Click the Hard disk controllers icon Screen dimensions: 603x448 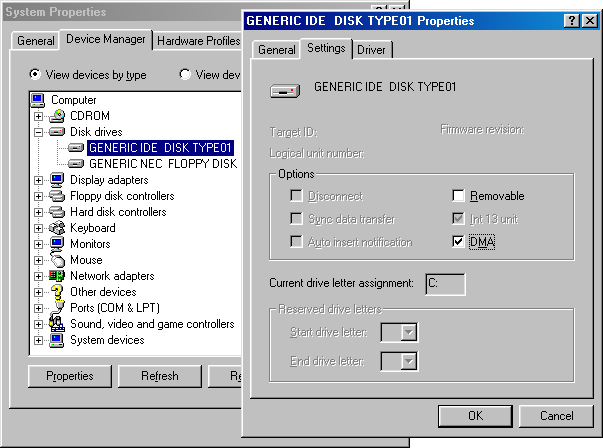[57, 212]
